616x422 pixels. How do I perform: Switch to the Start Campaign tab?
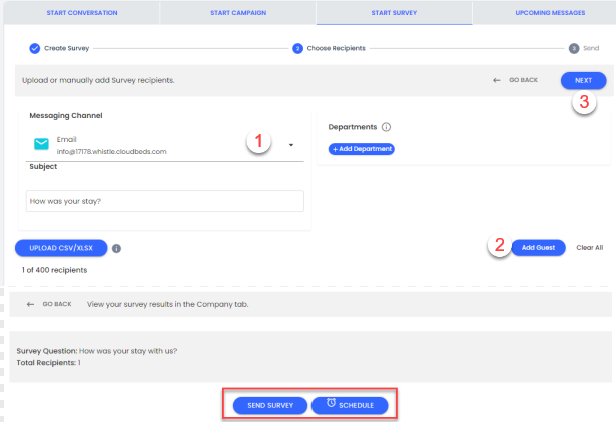[x=237, y=13]
